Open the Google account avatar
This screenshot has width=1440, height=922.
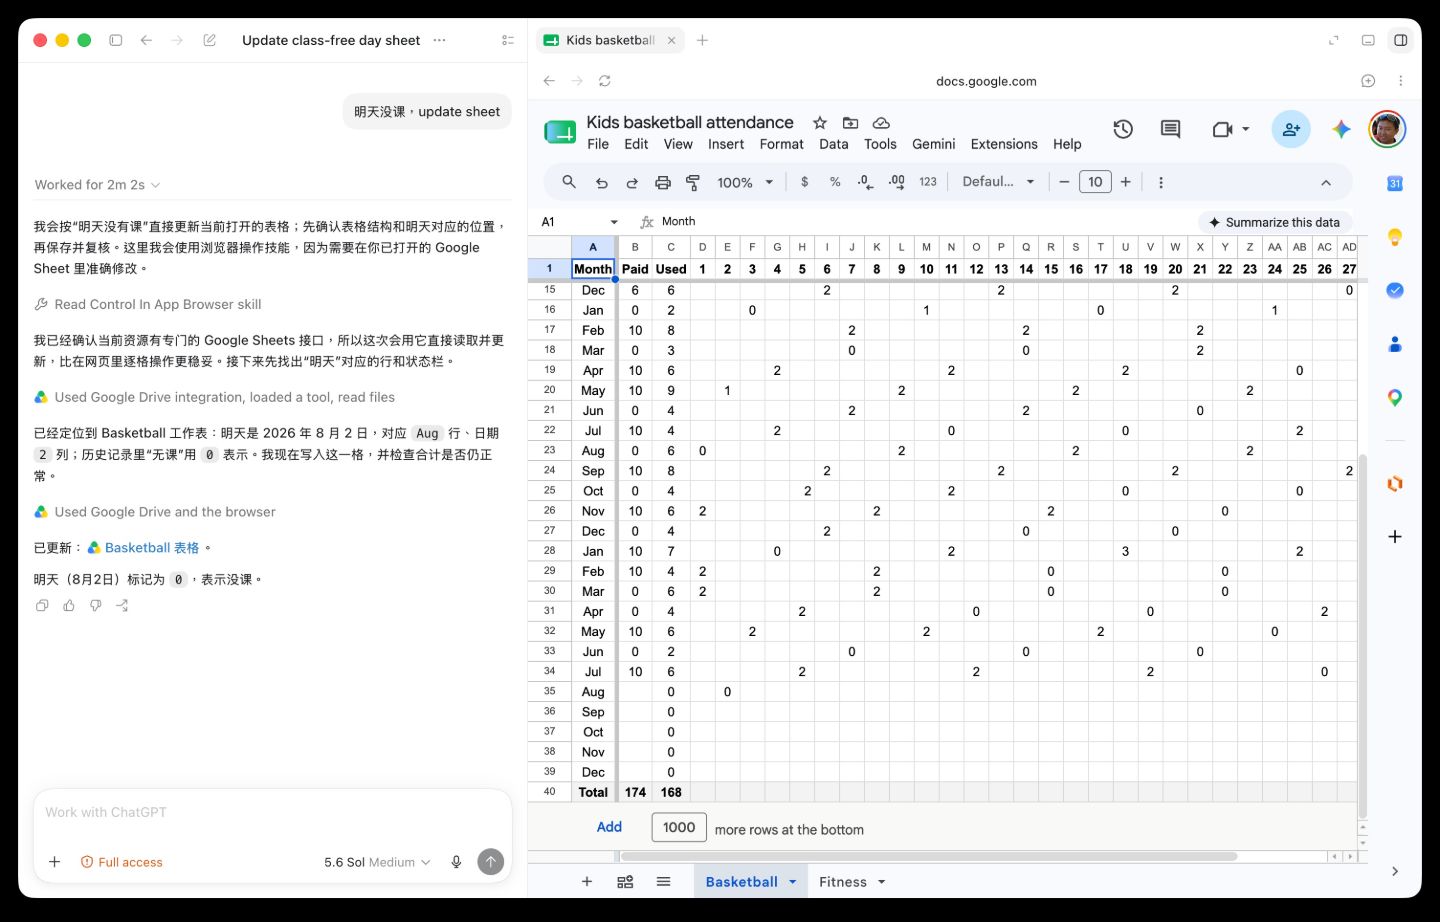tap(1387, 129)
